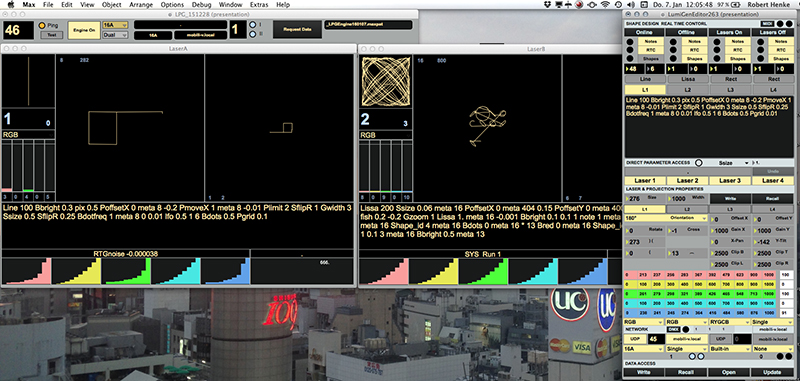Click the Undo button
Image resolution: width=800 pixels, height=381 pixels.
click(773, 172)
